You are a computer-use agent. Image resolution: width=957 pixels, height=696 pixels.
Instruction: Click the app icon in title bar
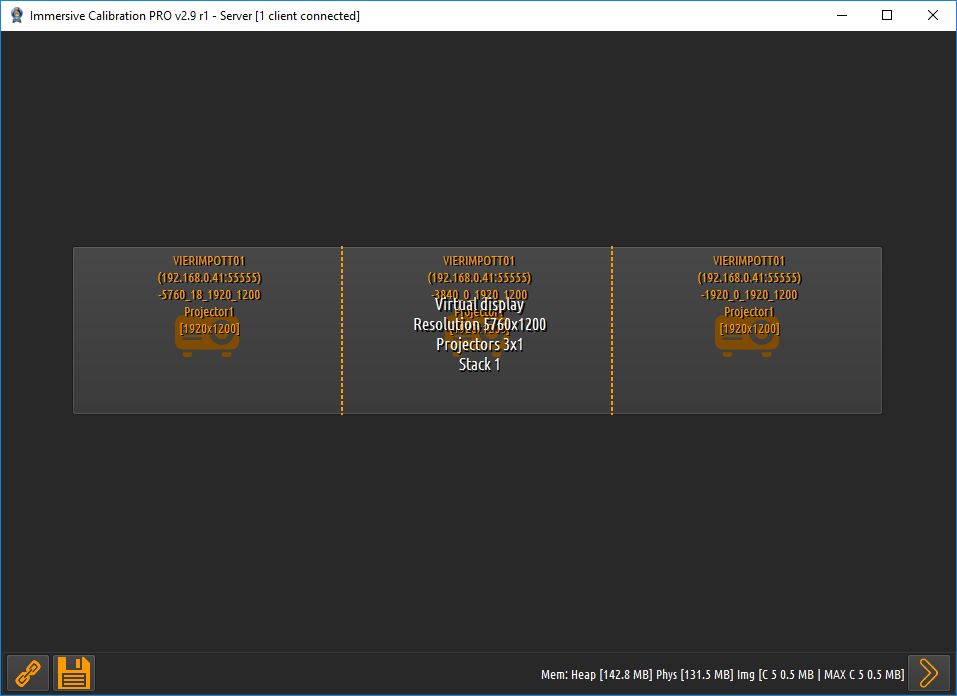[16, 15]
